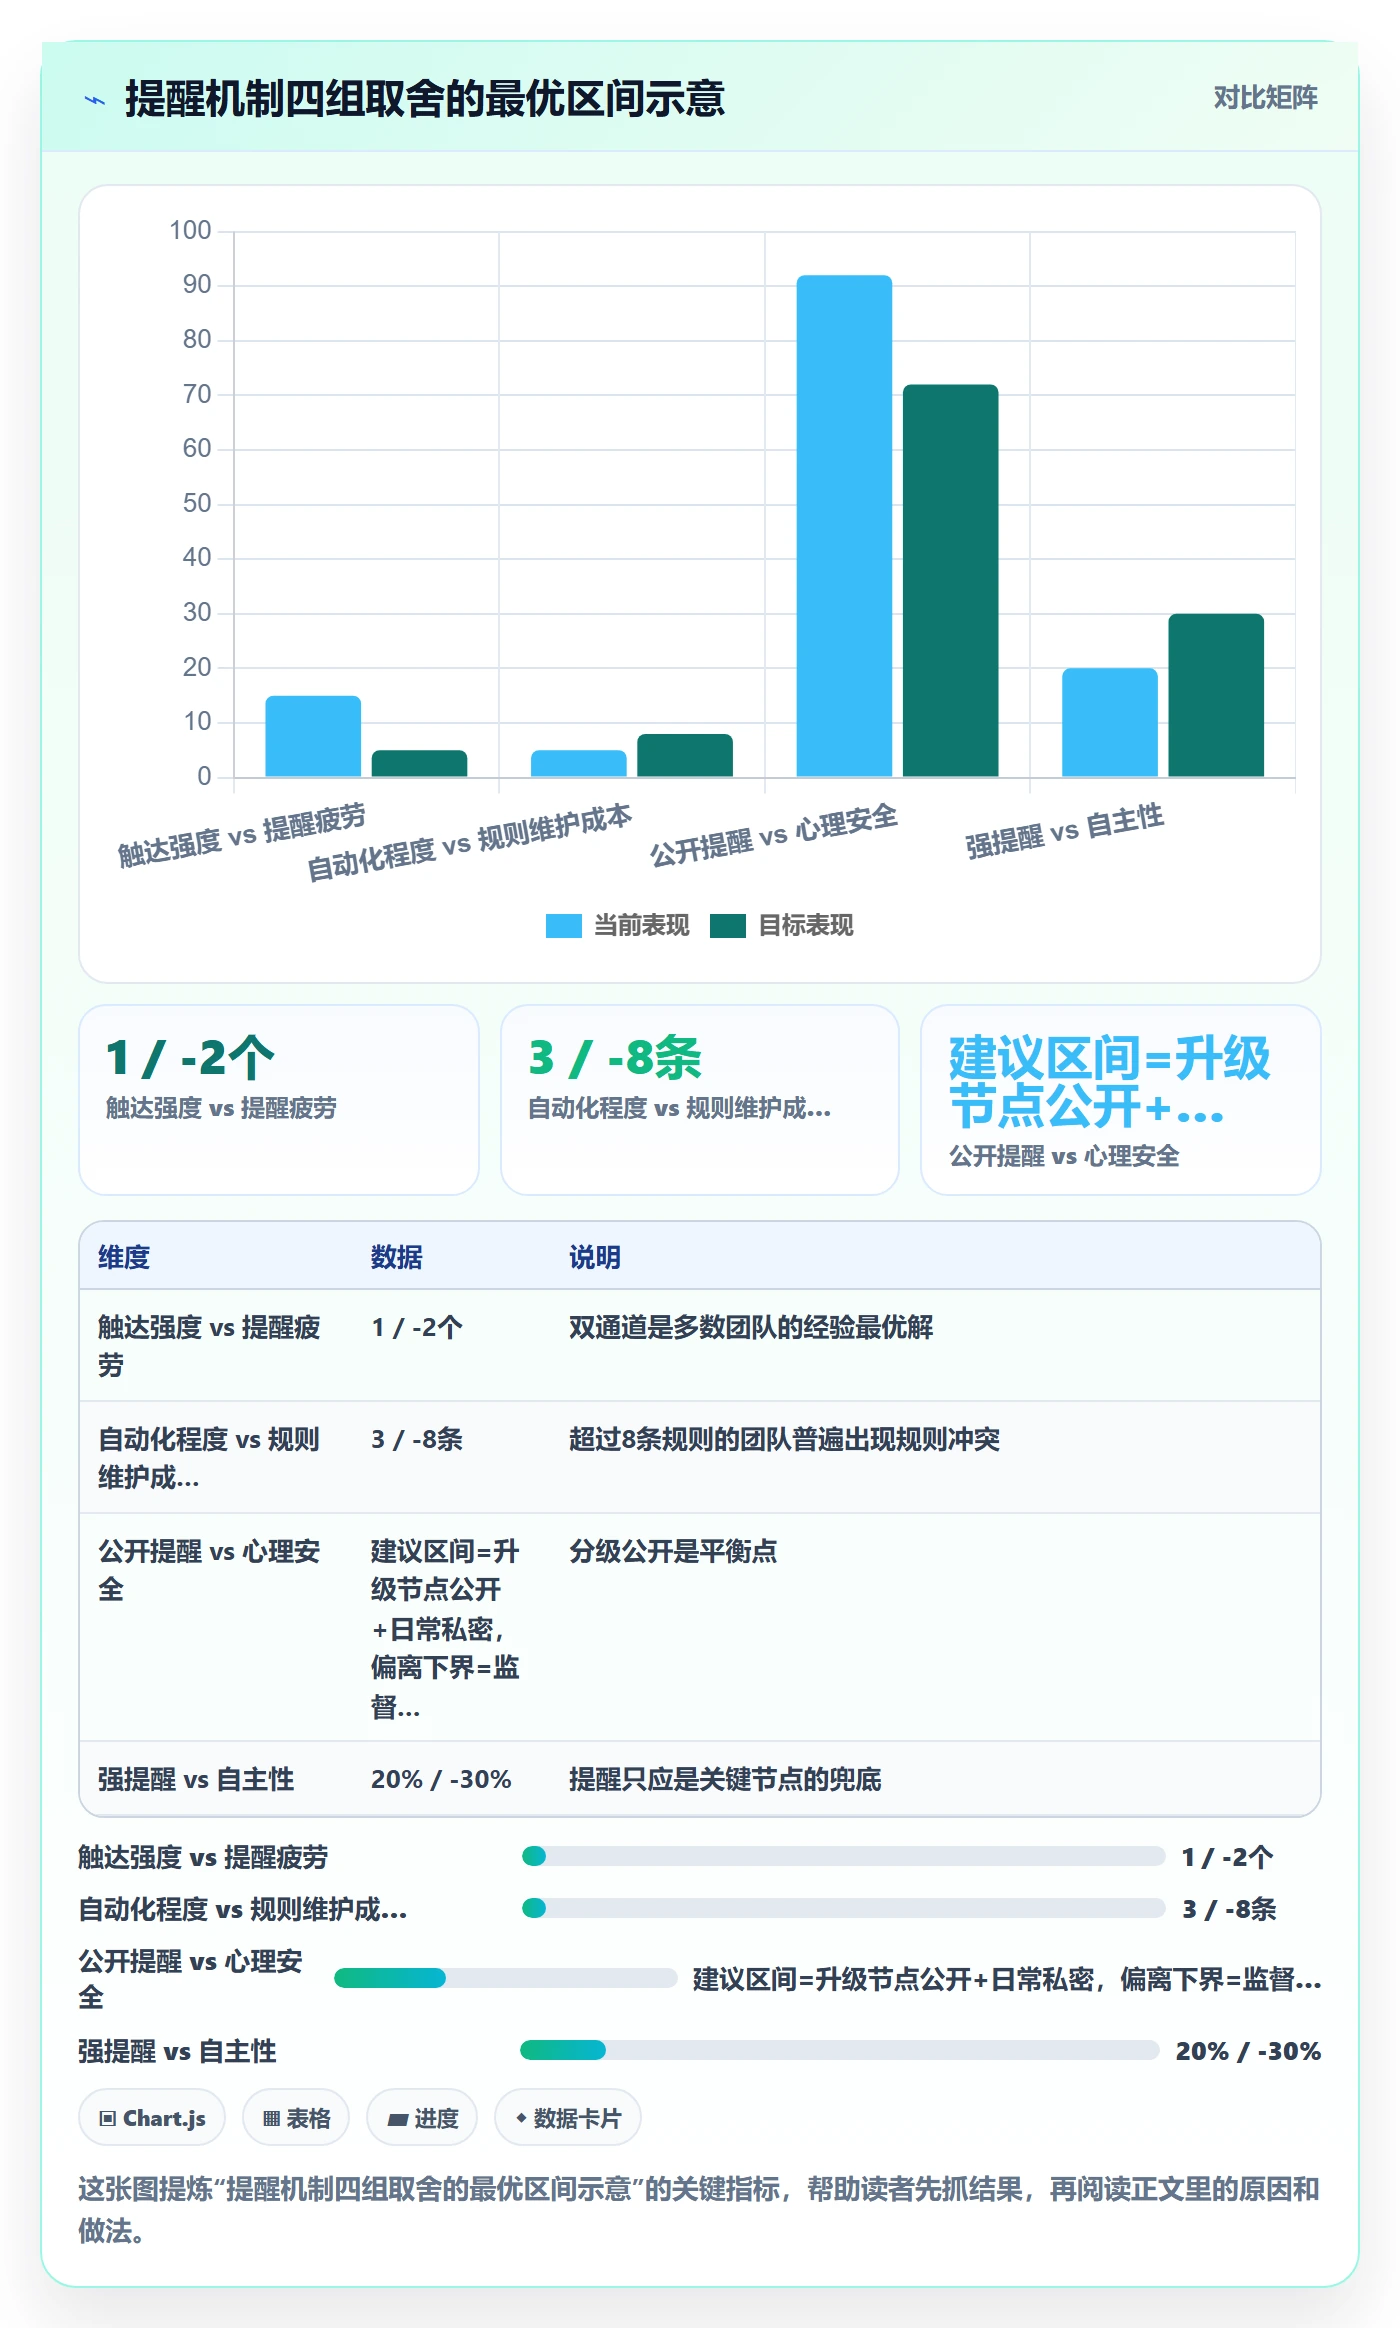Select the dark green 公开提醒 vs 心理安全 bar

pos(950,581)
